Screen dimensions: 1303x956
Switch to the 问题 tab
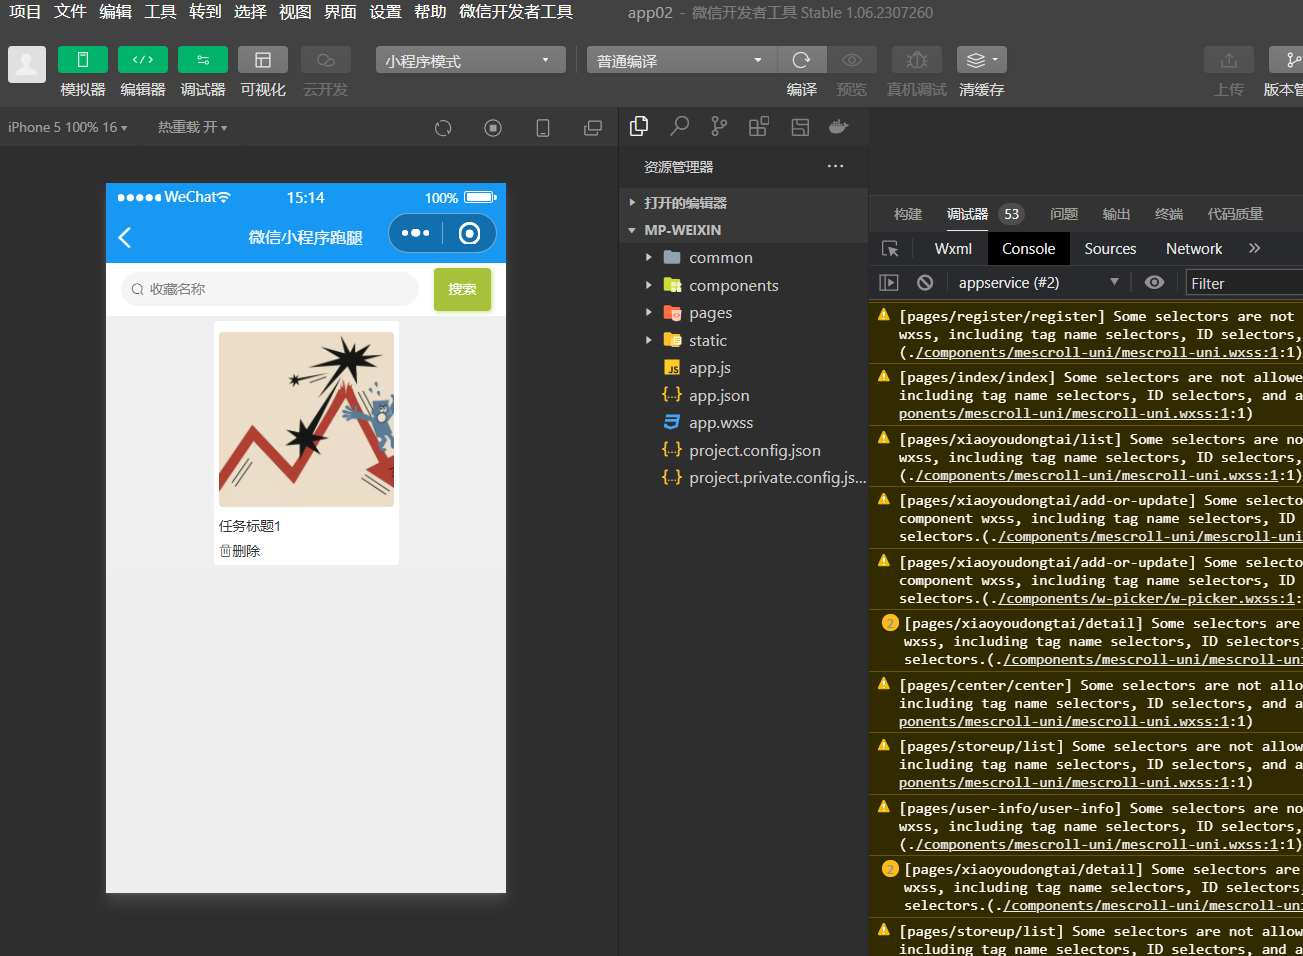[x=1064, y=214]
